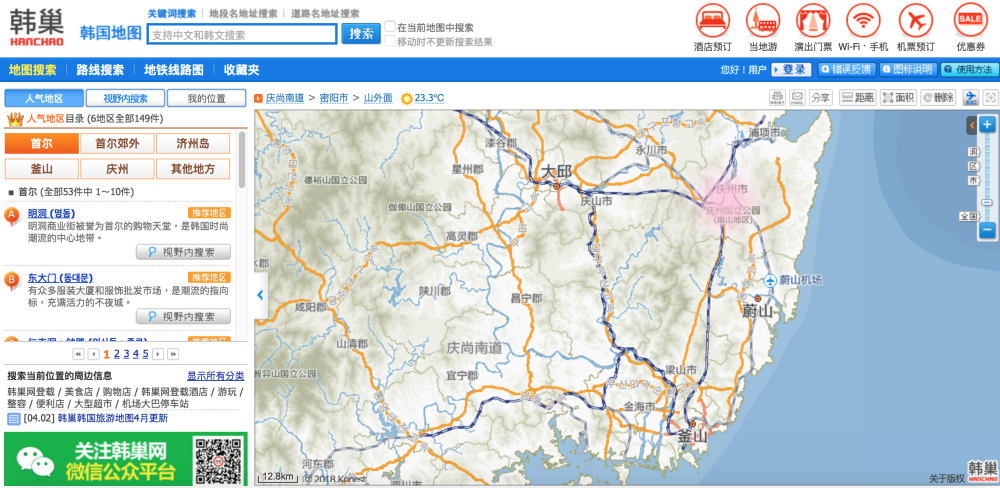1000x488 pixels.
Task: Zoom out with the minus button
Action: coord(987,230)
